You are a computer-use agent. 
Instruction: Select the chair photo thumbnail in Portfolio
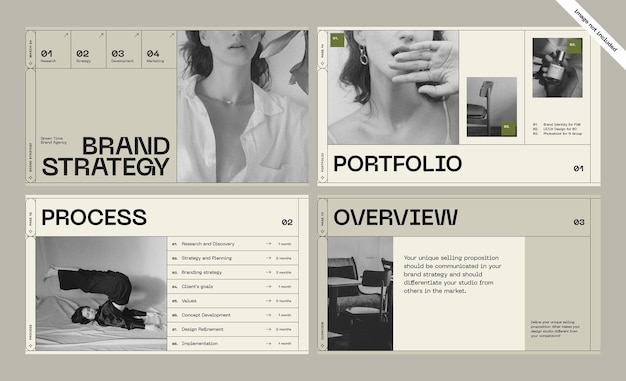point(491,107)
